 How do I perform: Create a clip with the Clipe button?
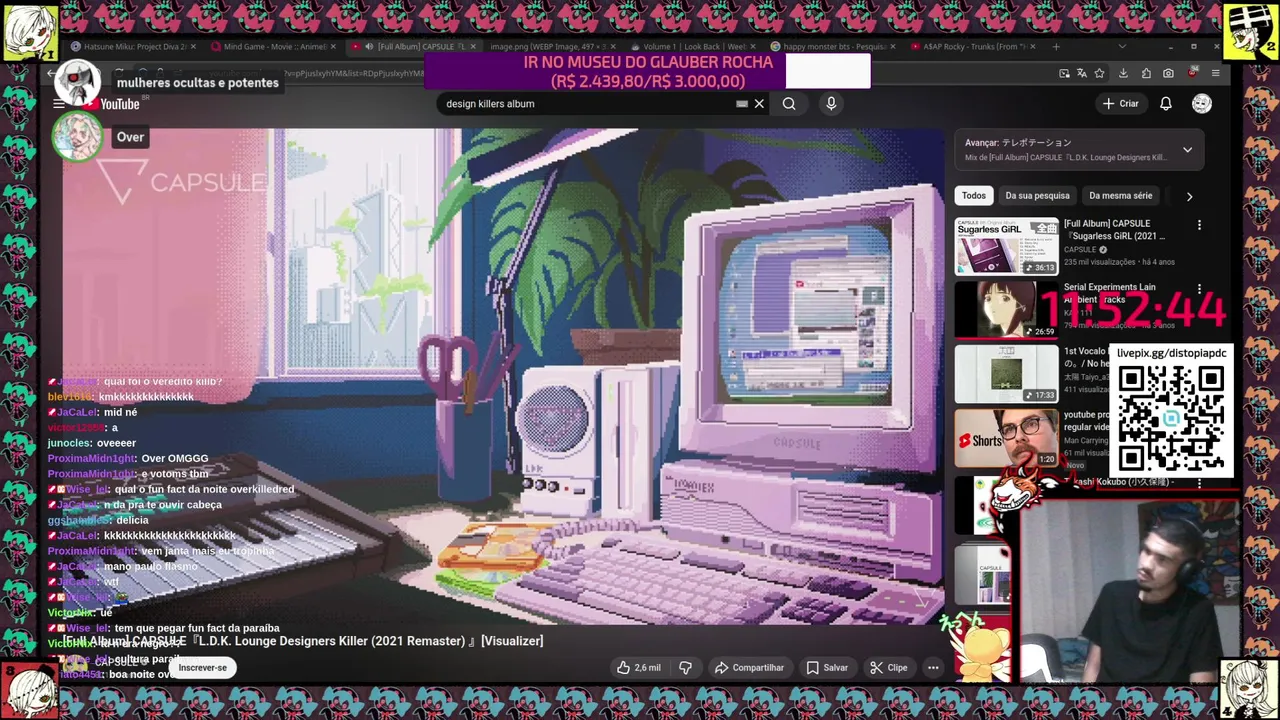click(888, 668)
